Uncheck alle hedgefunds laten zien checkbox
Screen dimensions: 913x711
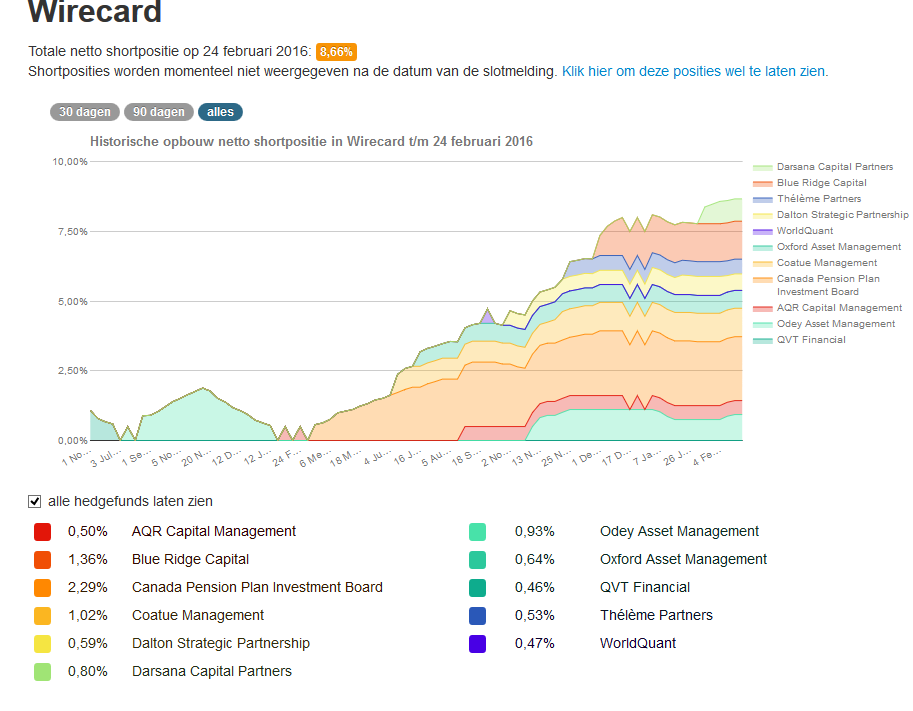34,501
